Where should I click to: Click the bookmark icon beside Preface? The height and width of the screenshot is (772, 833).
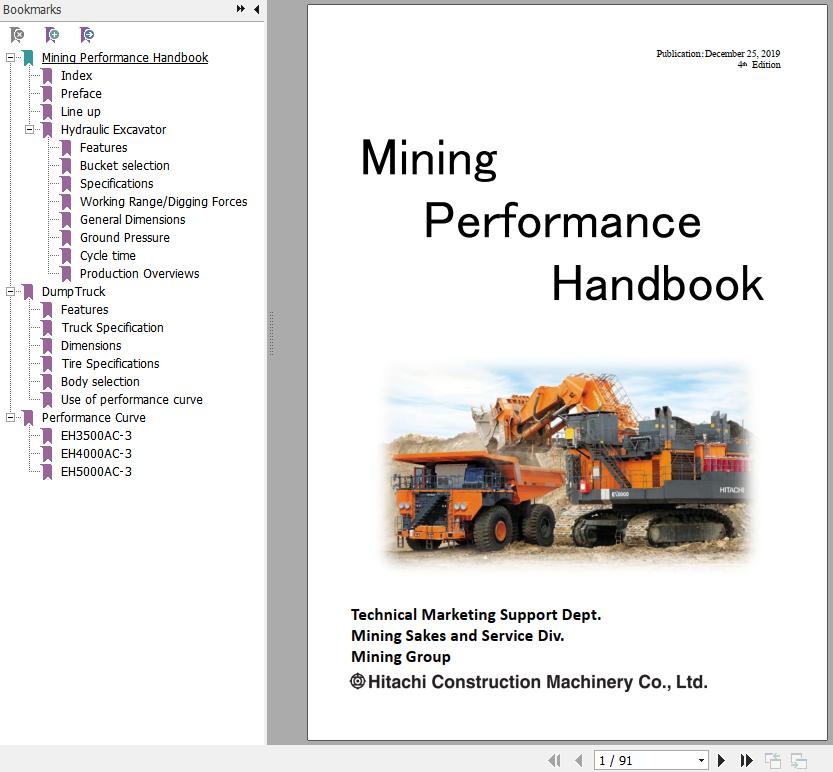47,94
